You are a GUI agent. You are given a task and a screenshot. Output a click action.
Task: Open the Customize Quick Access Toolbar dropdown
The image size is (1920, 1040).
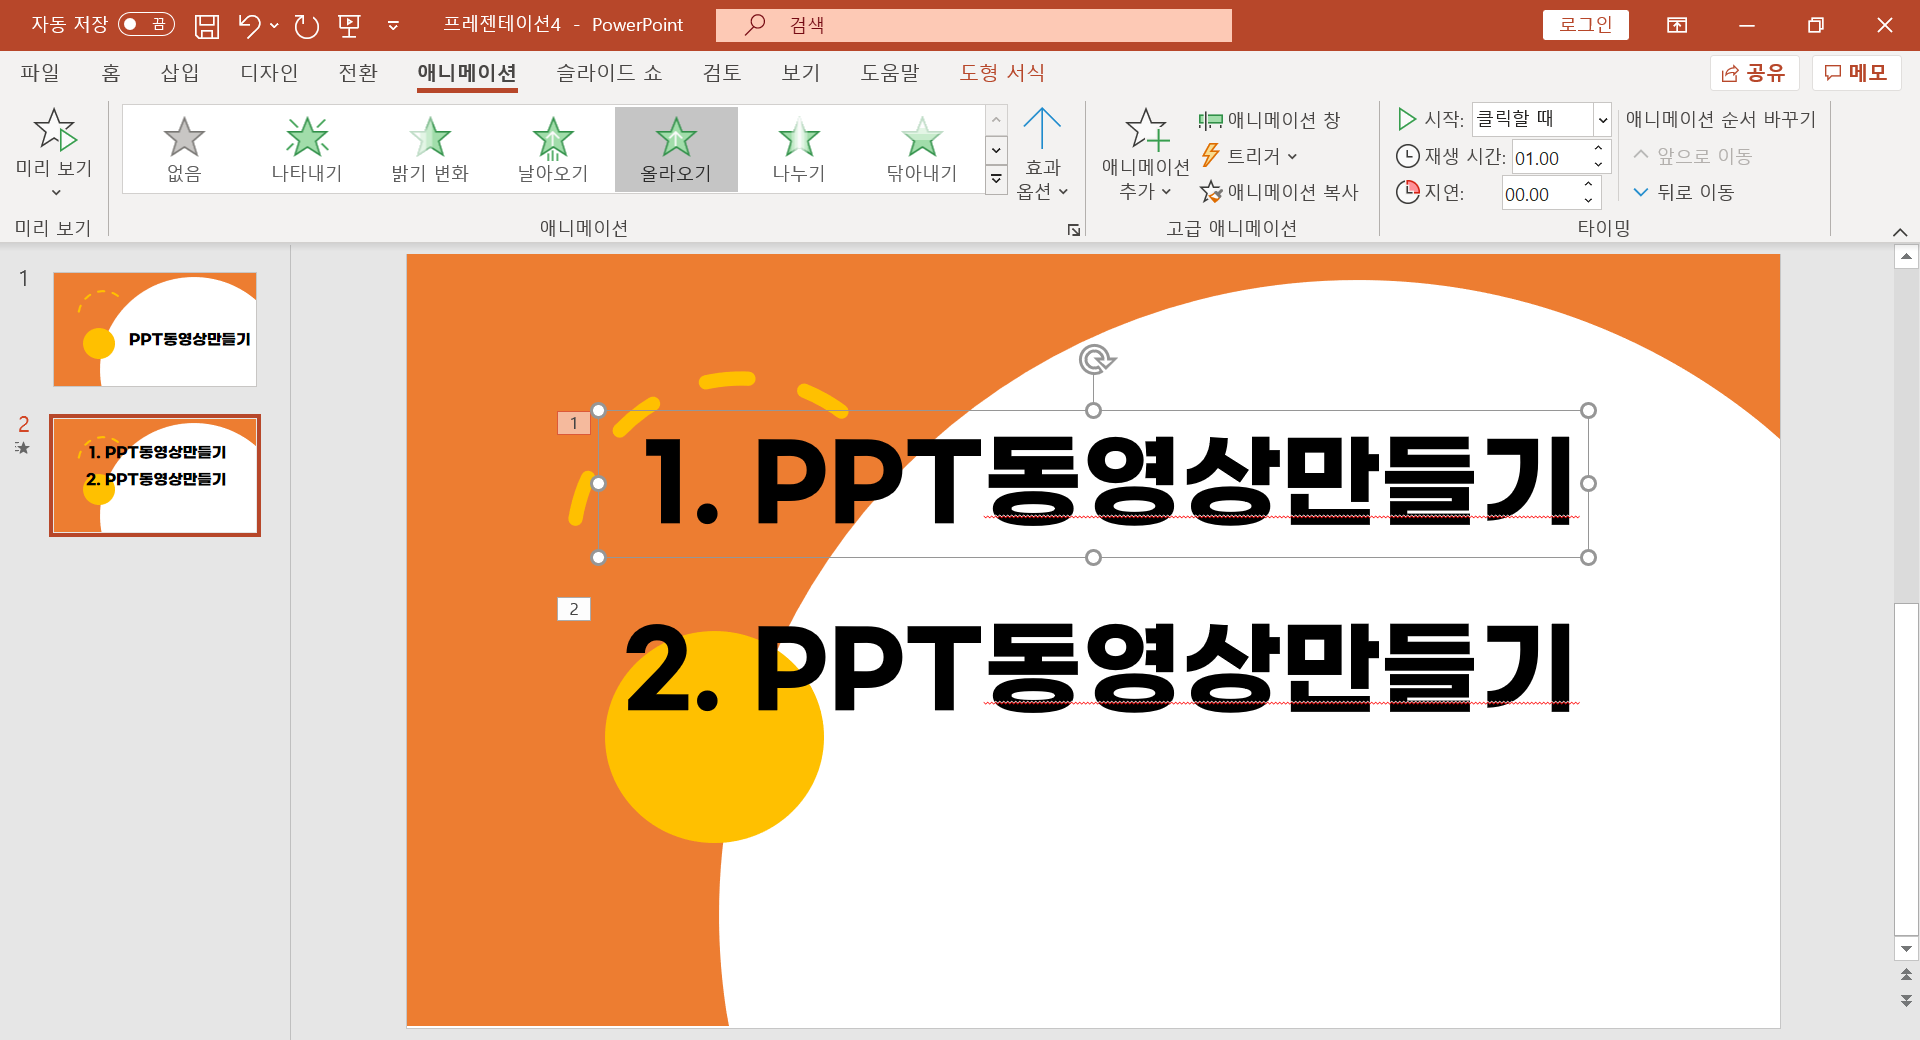click(x=393, y=25)
